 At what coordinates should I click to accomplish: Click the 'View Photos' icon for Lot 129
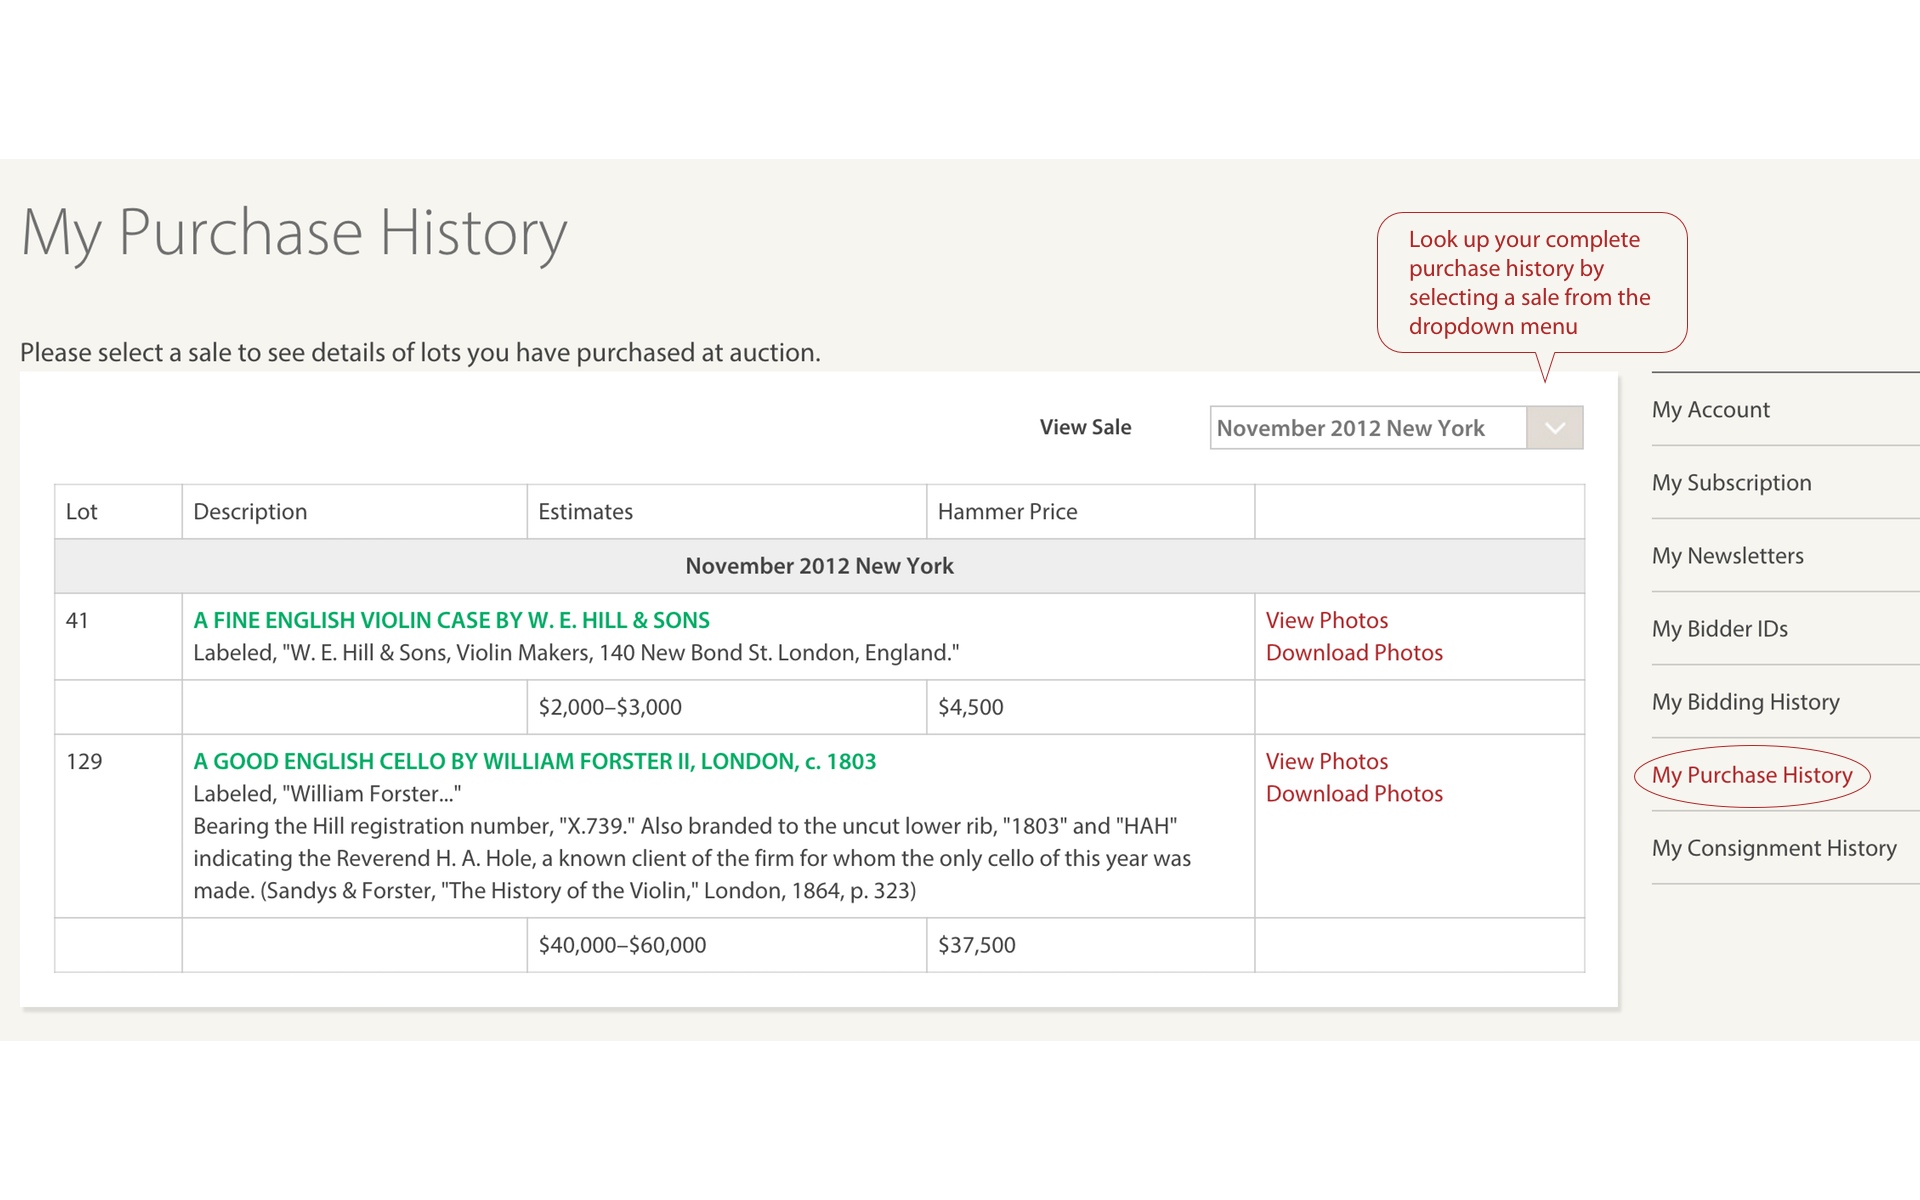pyautogui.click(x=1327, y=759)
